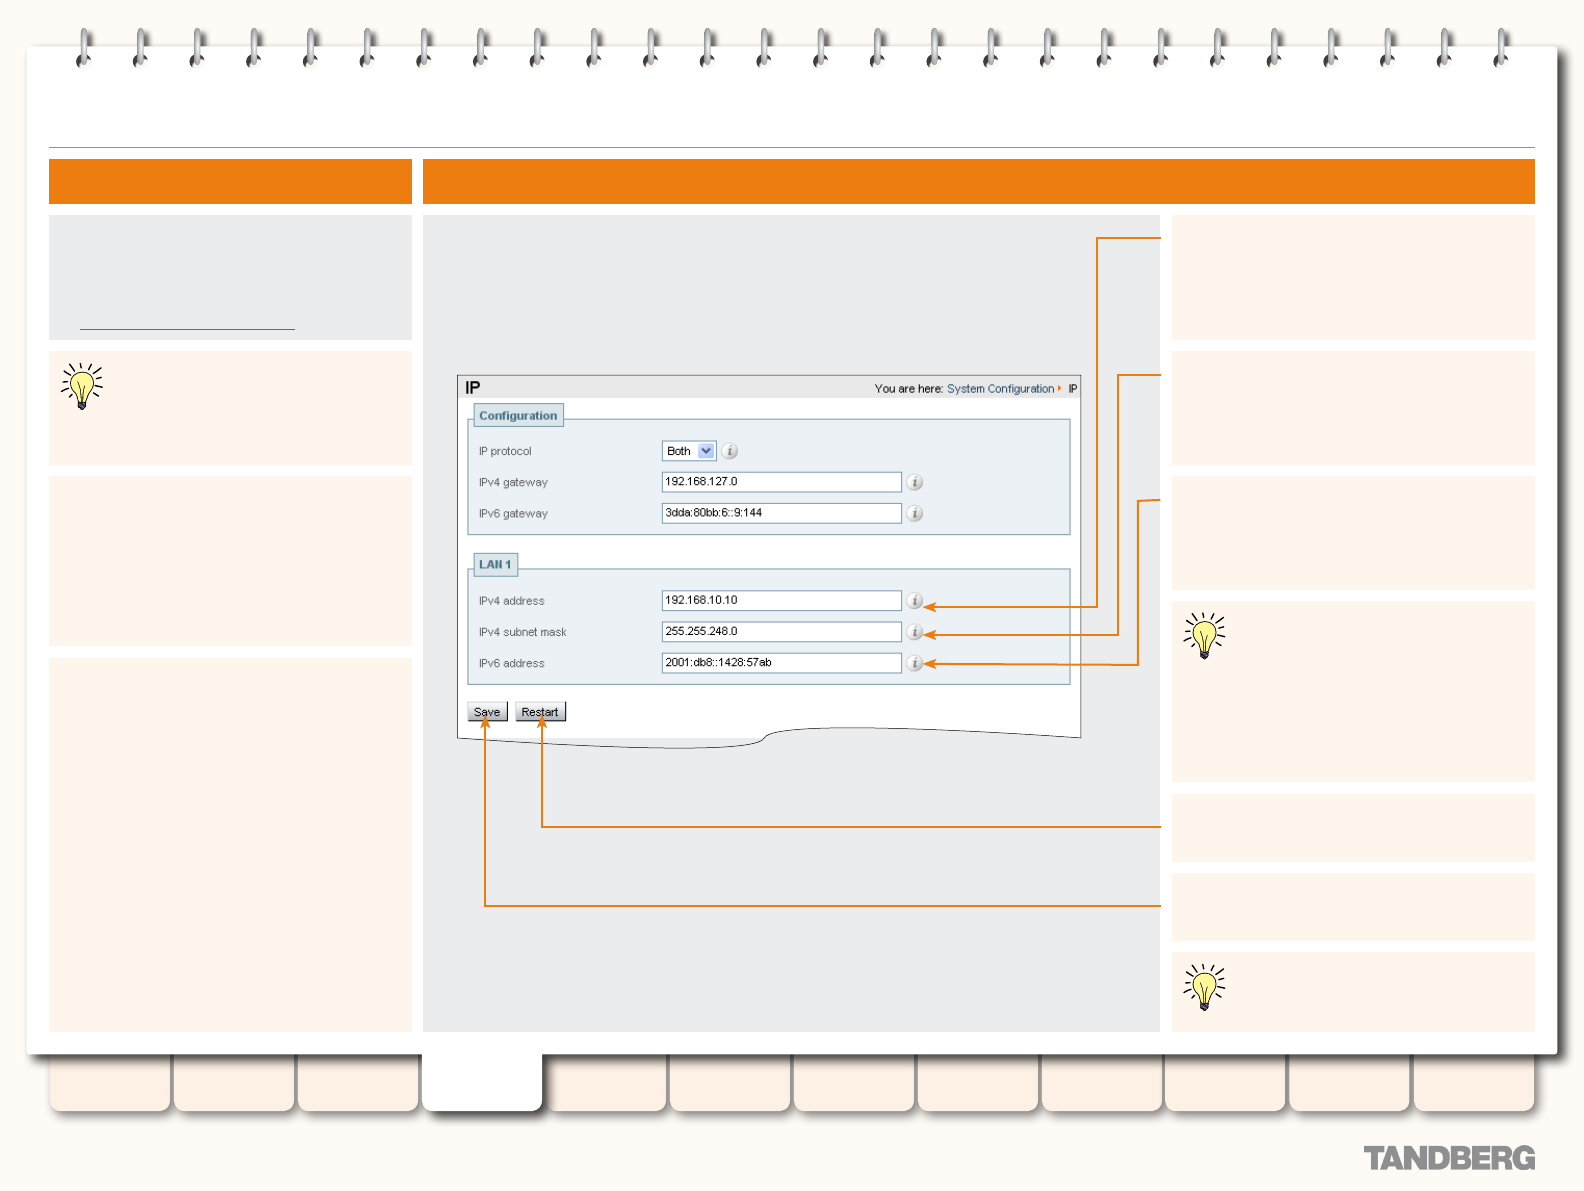Click the info icon beside IPv6 gateway

click(914, 513)
